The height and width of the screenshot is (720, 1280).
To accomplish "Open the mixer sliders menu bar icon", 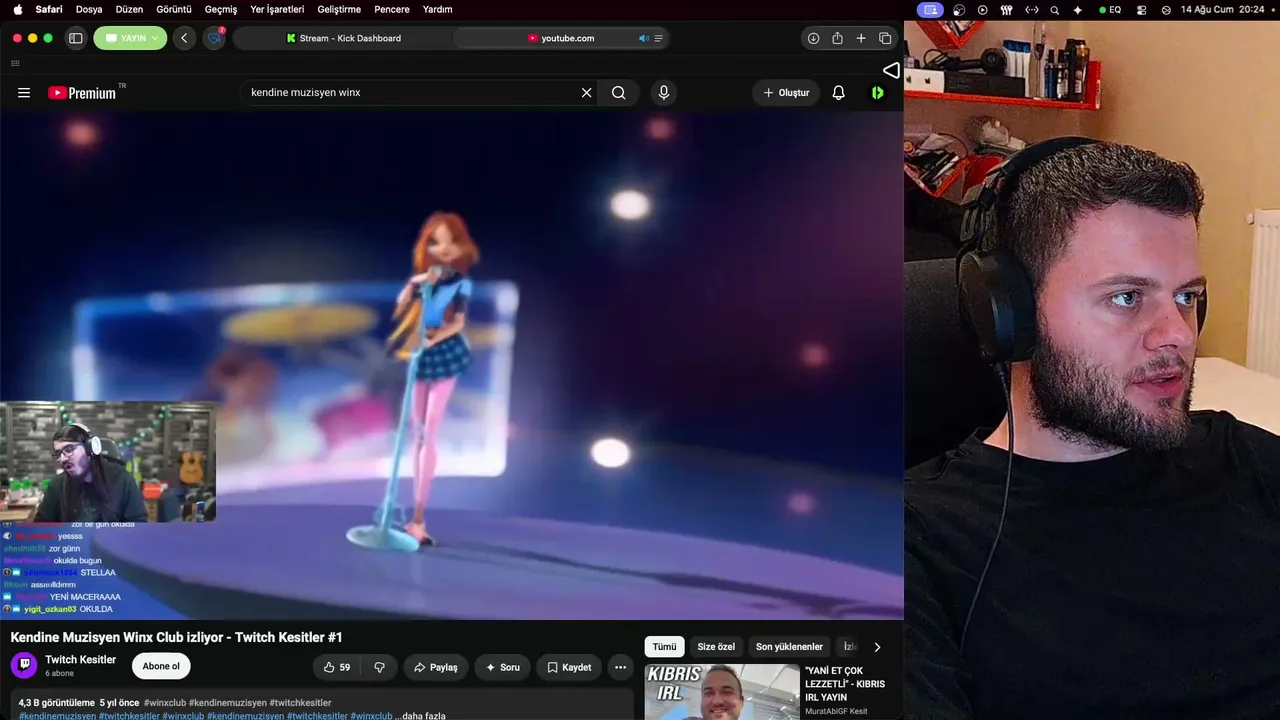I will coord(1007,9).
